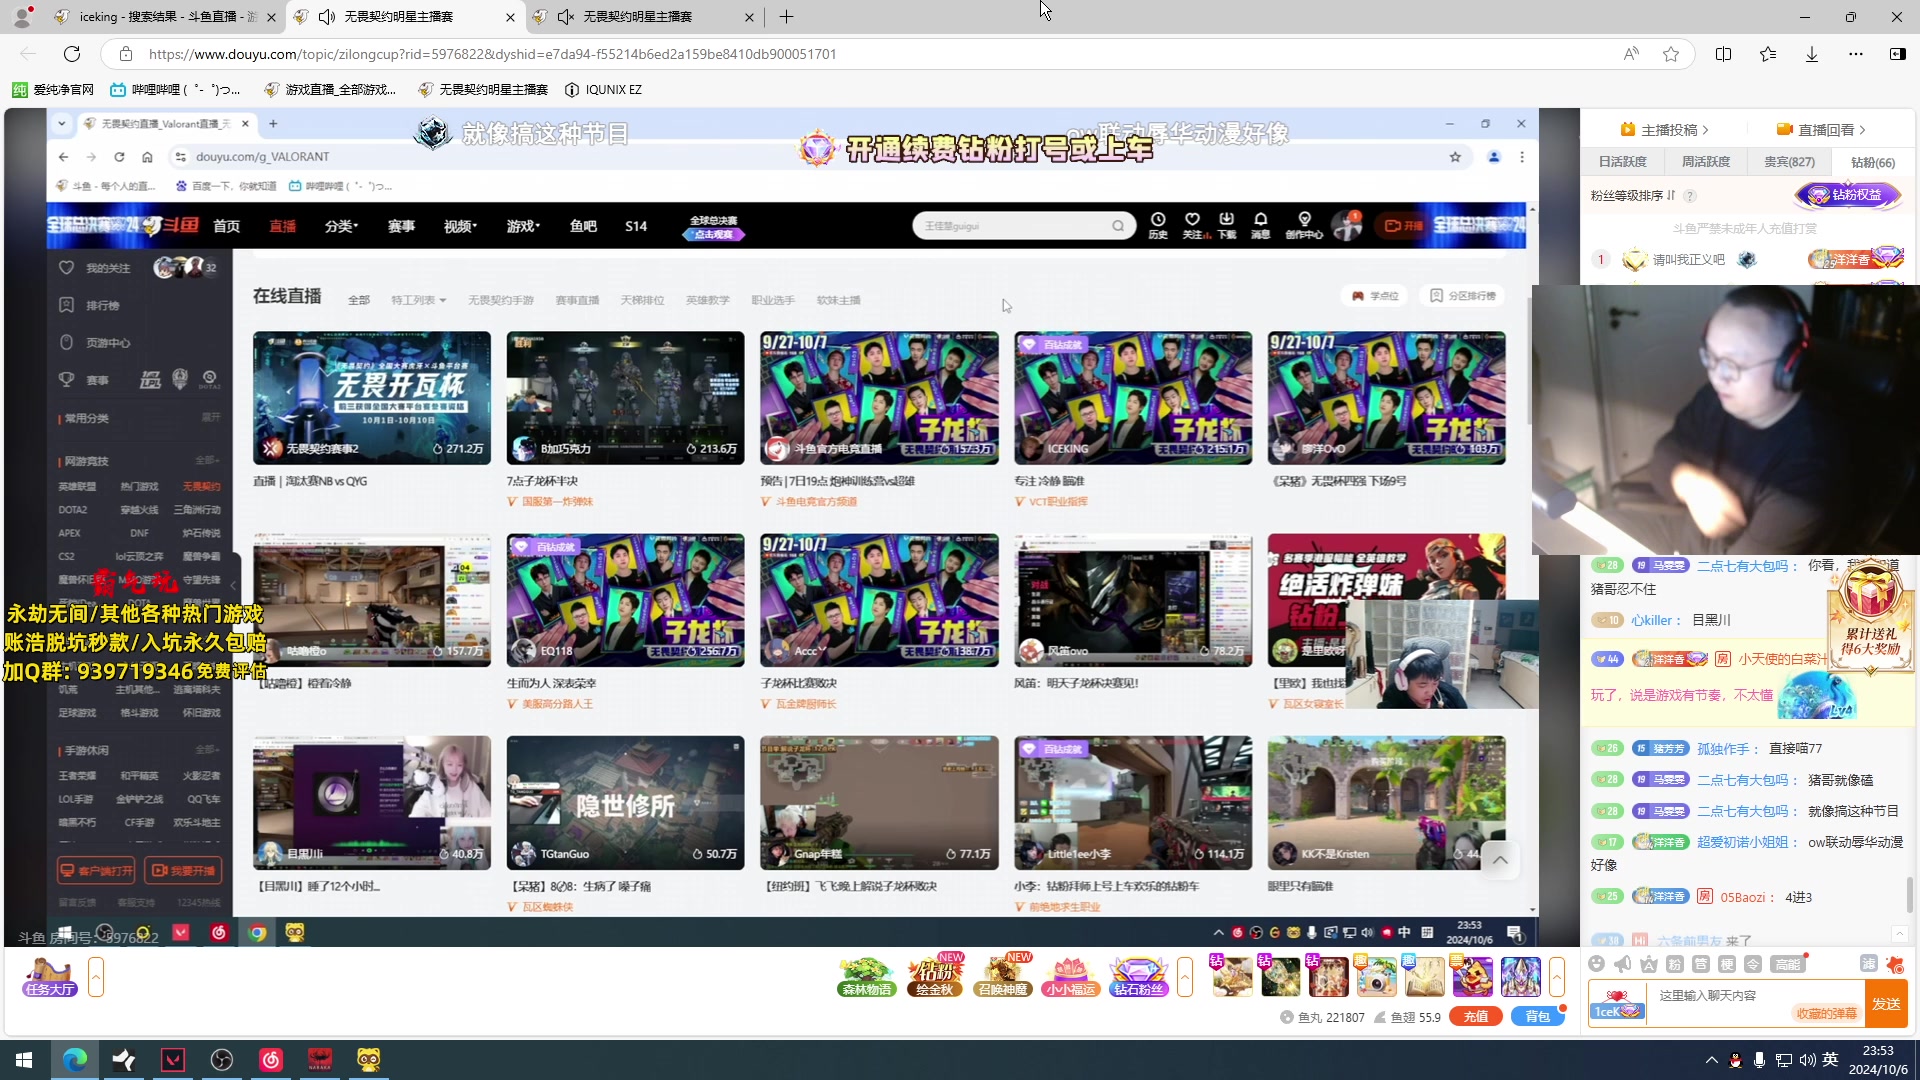Mute the active tab's speaker icon
Screen dimensions: 1920x1080
(x=326, y=17)
